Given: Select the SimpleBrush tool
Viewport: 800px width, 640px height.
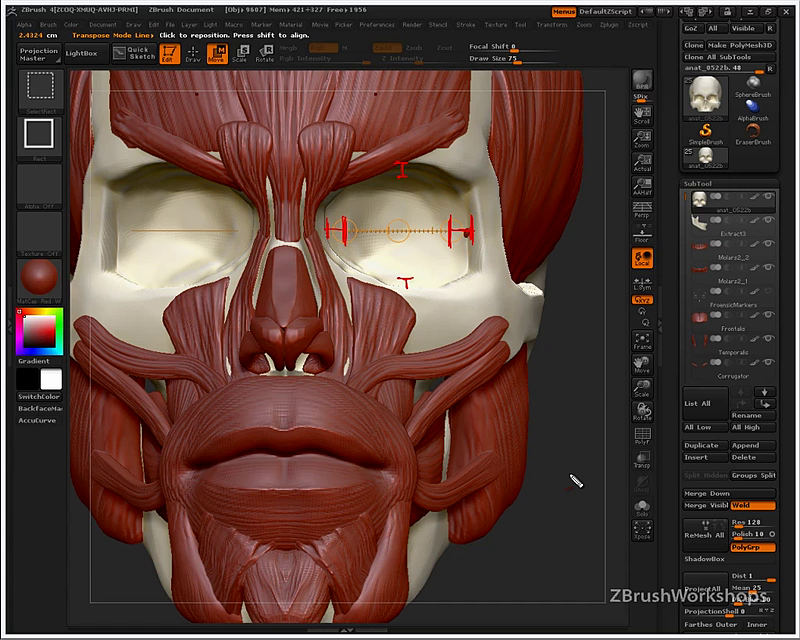Looking at the screenshot, I should (706, 134).
